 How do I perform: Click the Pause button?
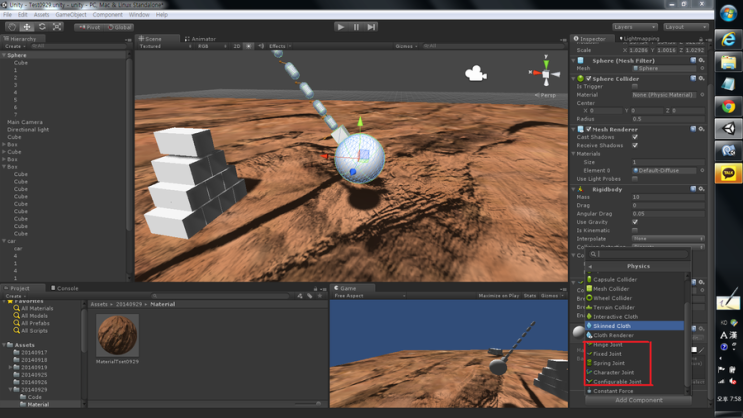pos(356,27)
